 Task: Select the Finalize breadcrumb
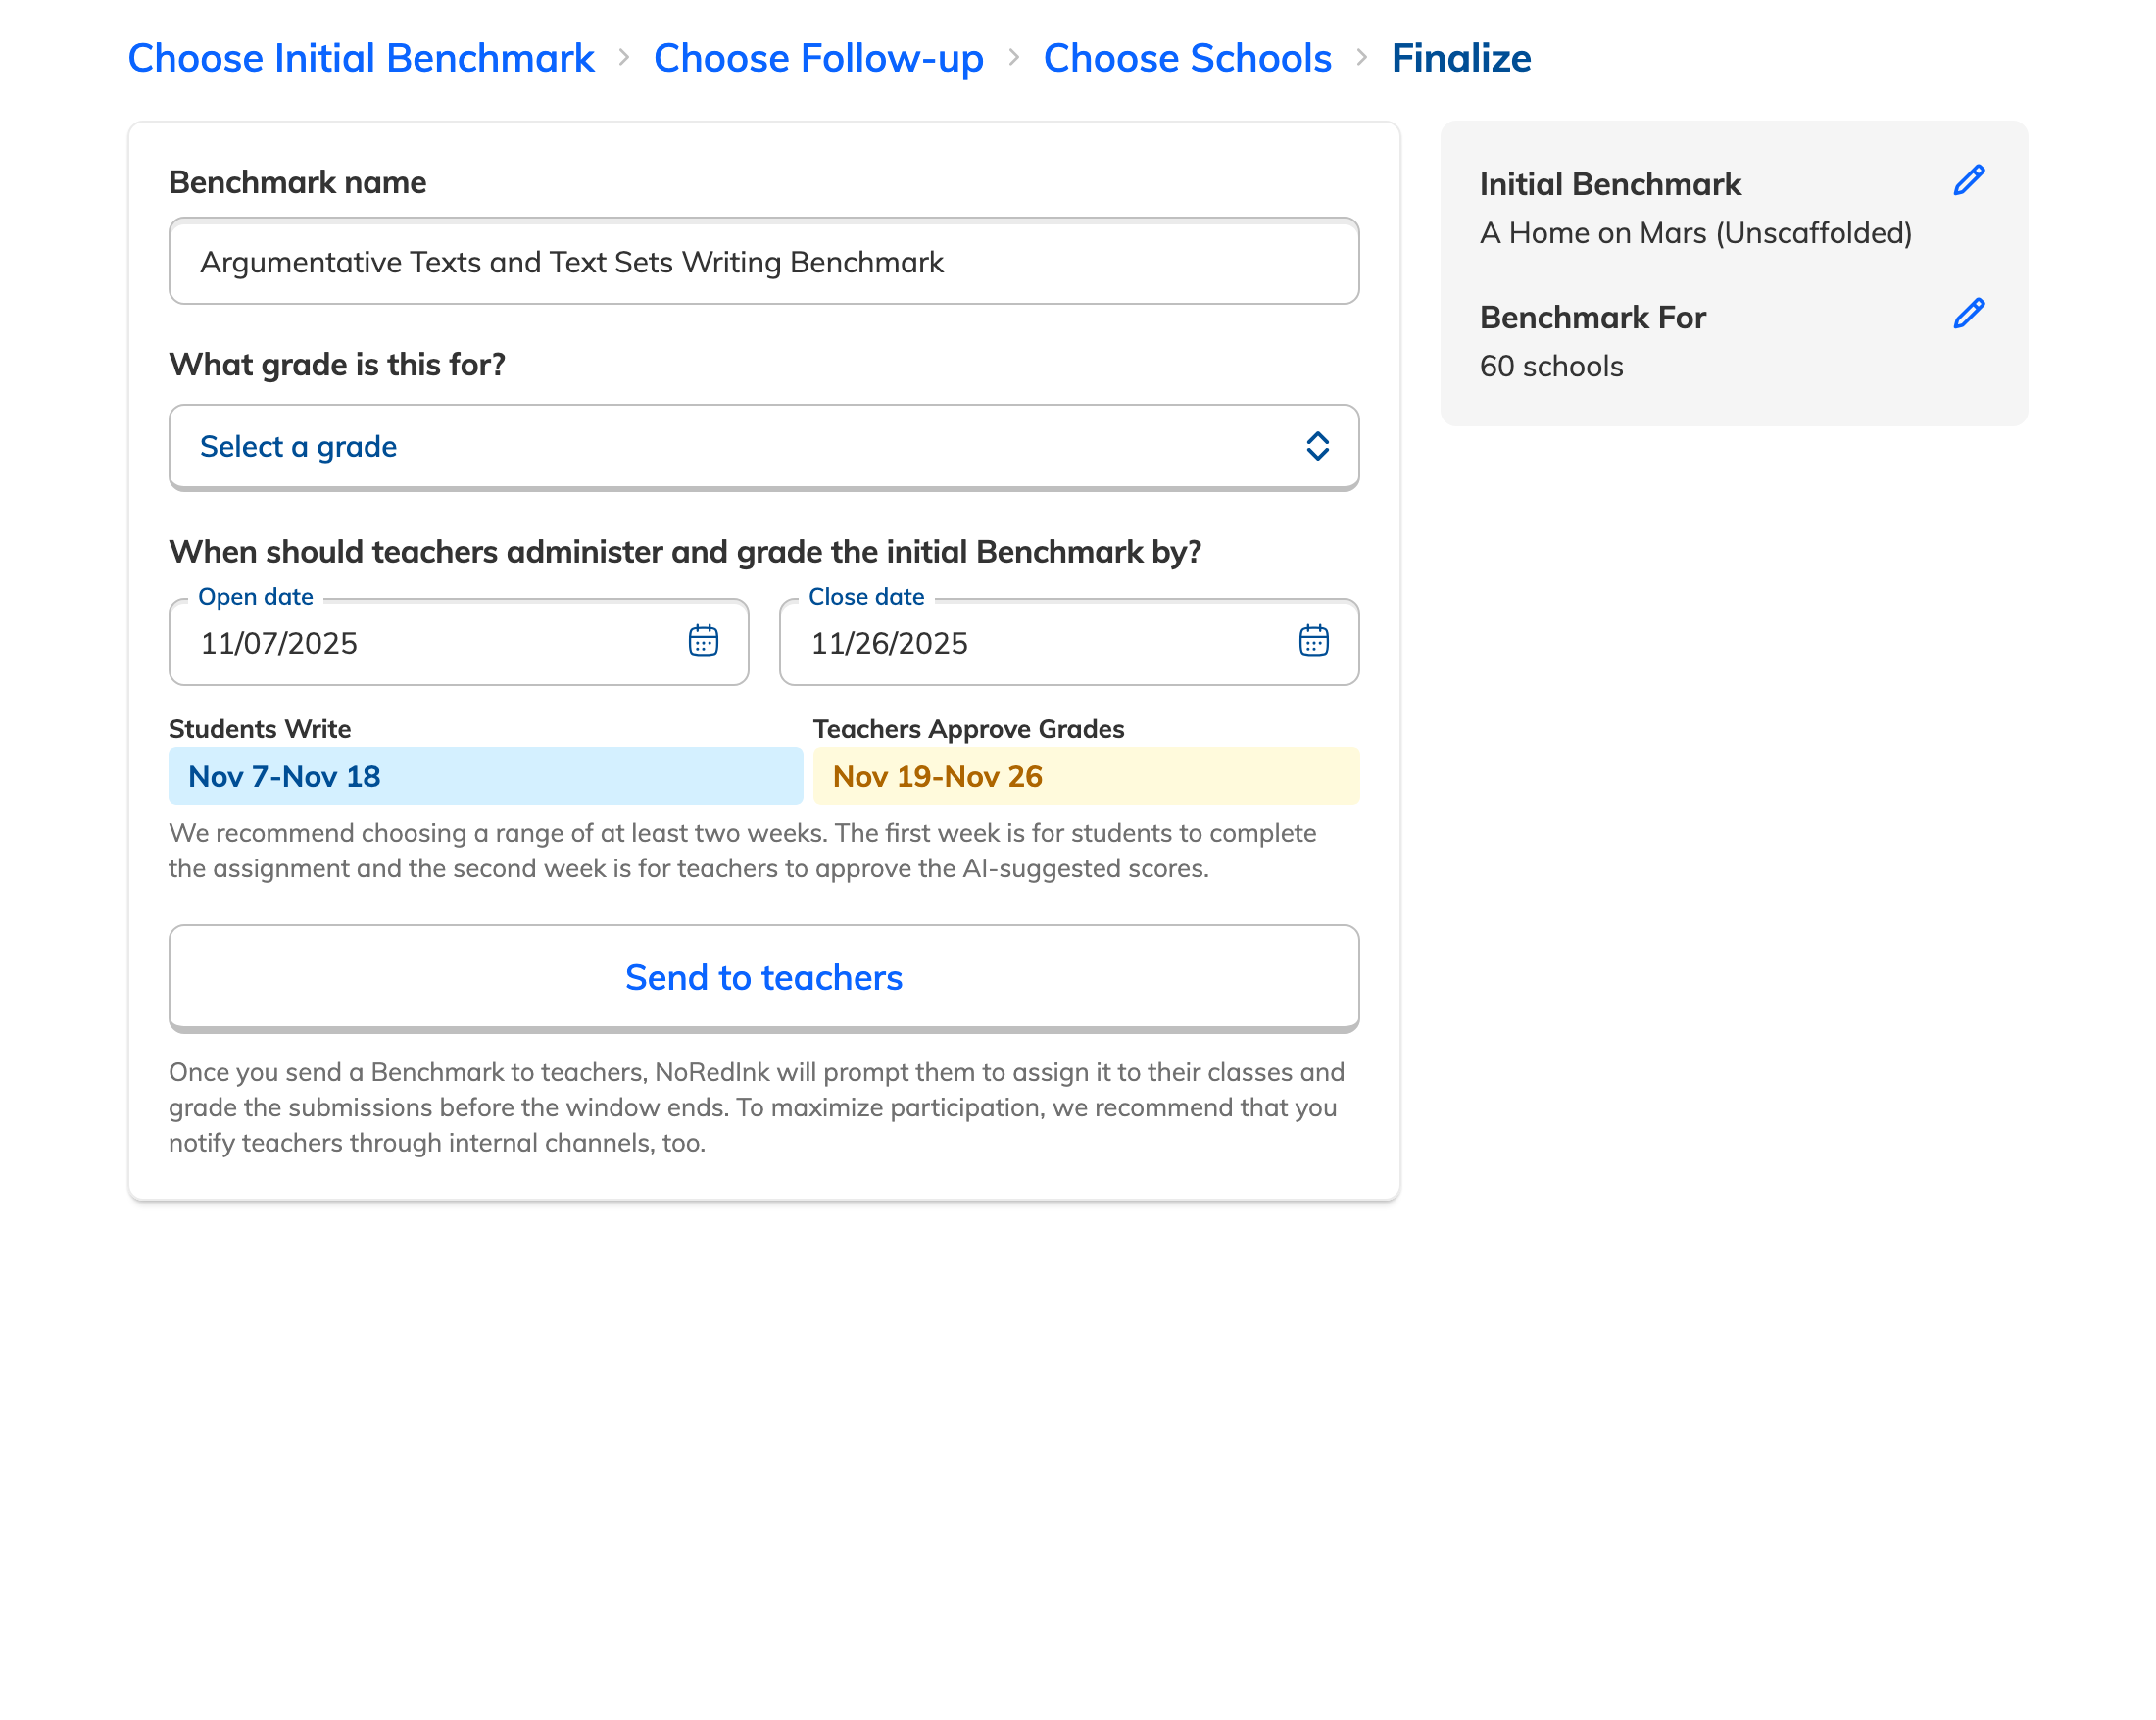coord(1461,58)
